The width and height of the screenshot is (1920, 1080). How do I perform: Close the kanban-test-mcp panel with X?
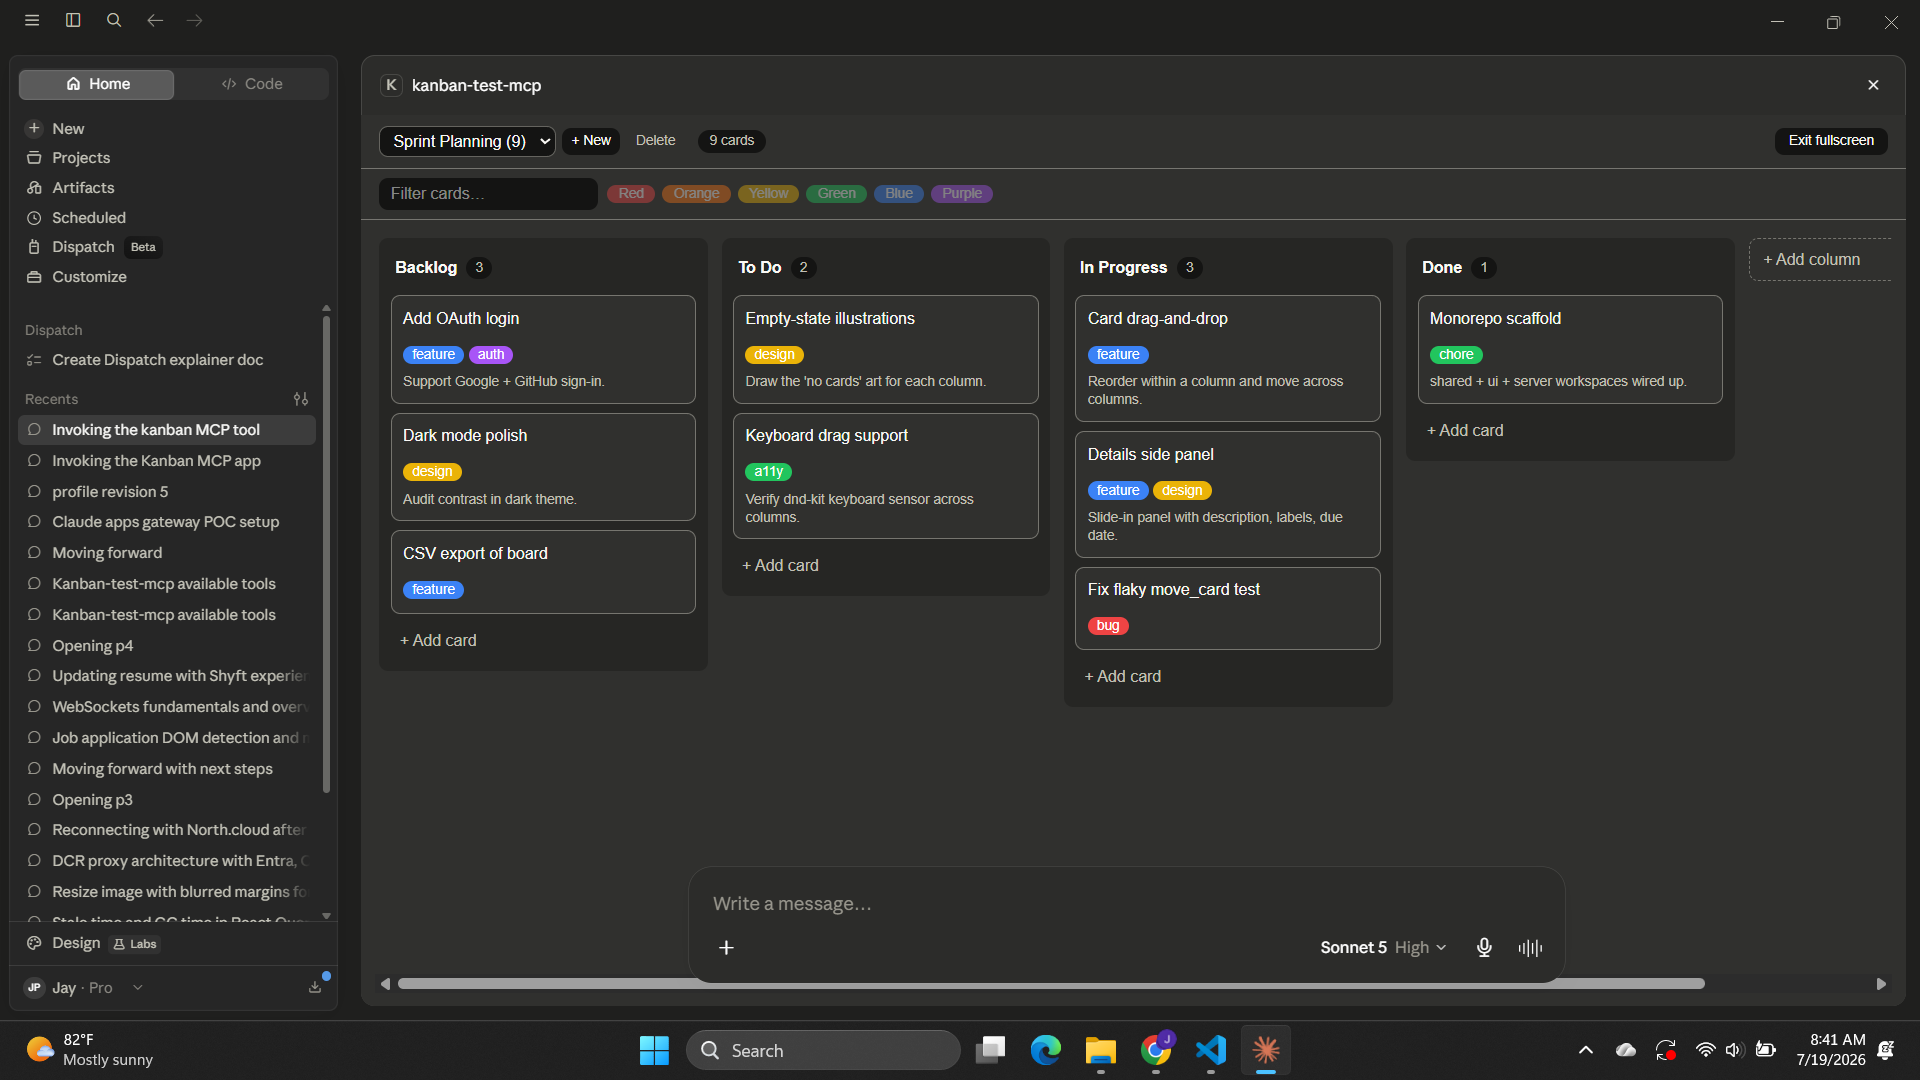(1873, 85)
